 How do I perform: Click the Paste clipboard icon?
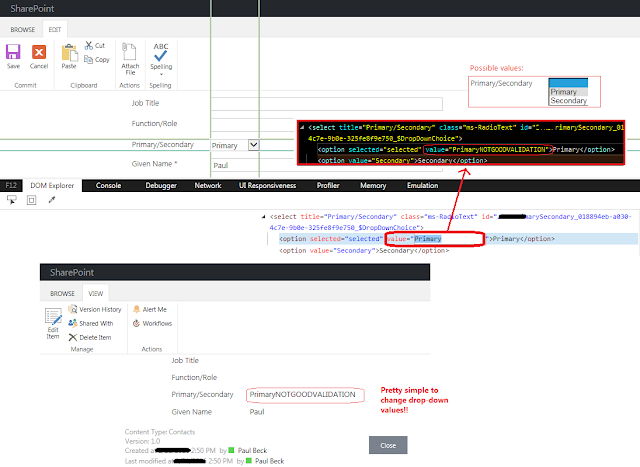69,52
